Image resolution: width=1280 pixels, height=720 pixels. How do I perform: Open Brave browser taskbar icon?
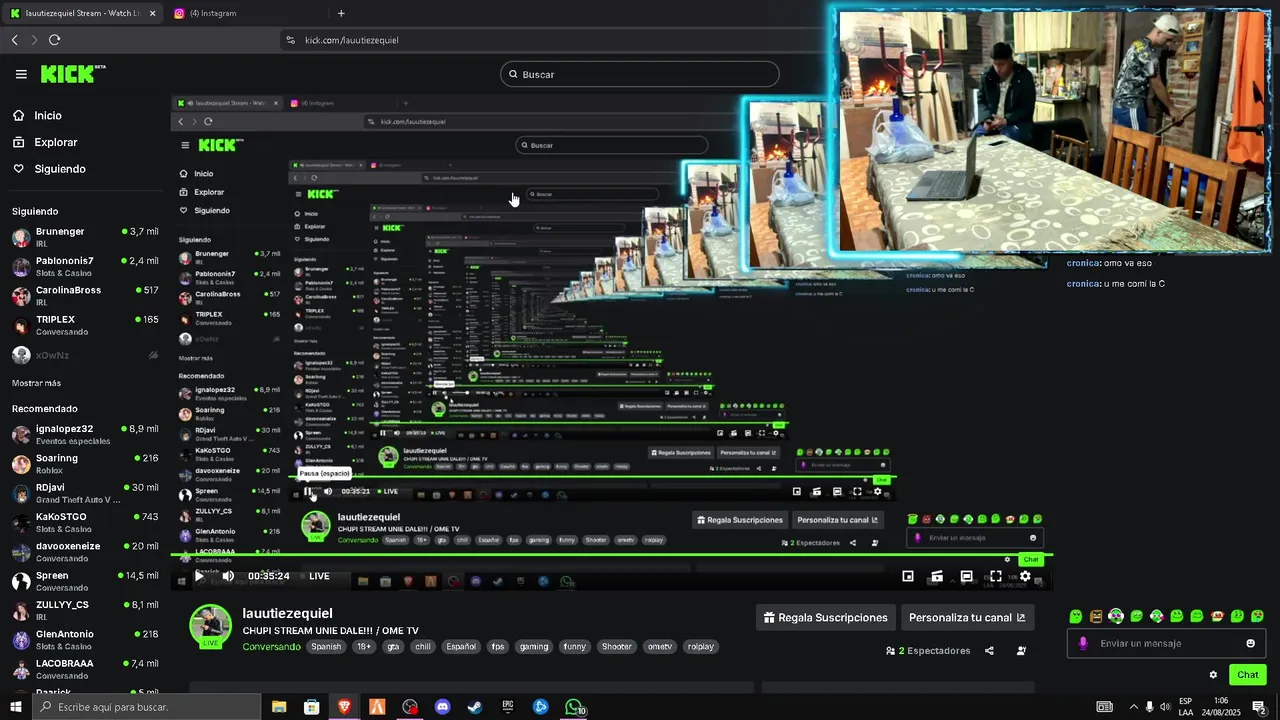click(345, 707)
